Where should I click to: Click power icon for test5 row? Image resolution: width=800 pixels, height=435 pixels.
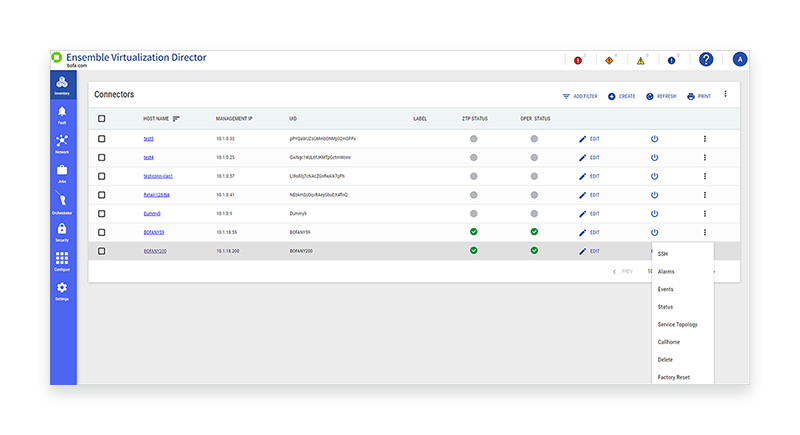(654, 138)
